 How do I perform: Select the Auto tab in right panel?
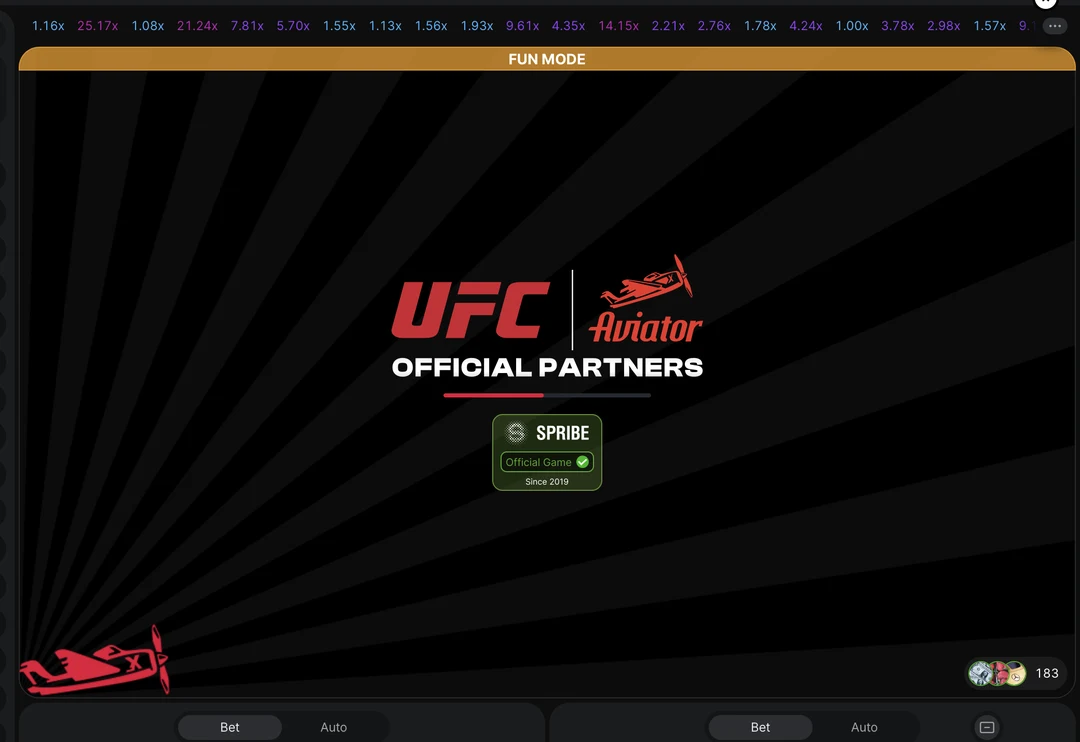(x=864, y=727)
